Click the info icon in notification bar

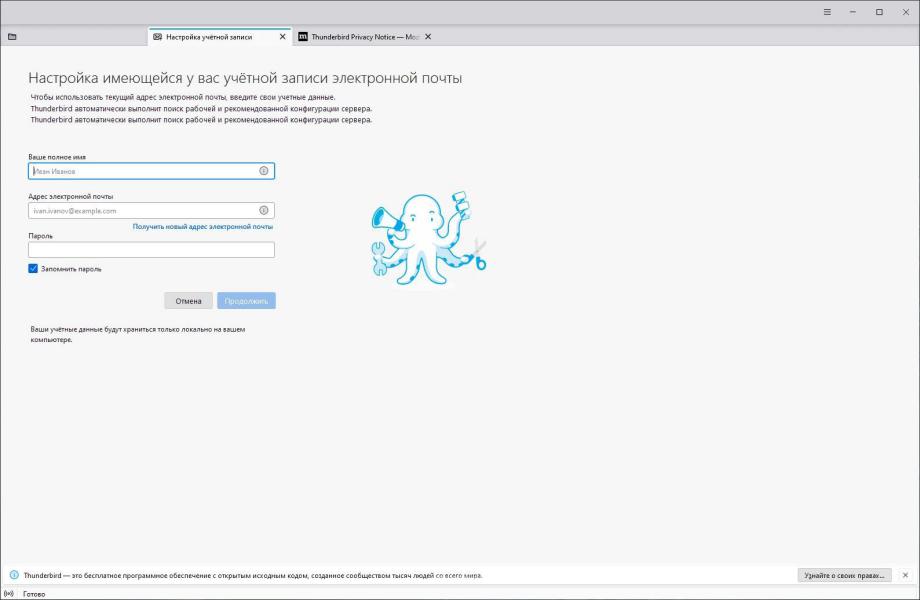coord(14,575)
